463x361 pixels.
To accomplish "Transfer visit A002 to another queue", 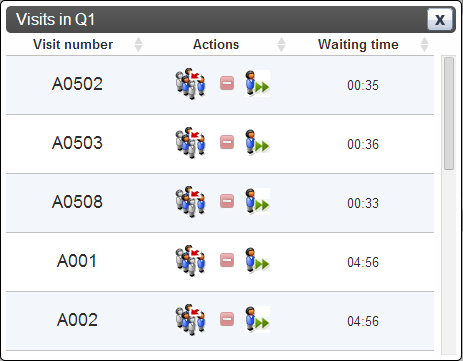I will [x=190, y=320].
